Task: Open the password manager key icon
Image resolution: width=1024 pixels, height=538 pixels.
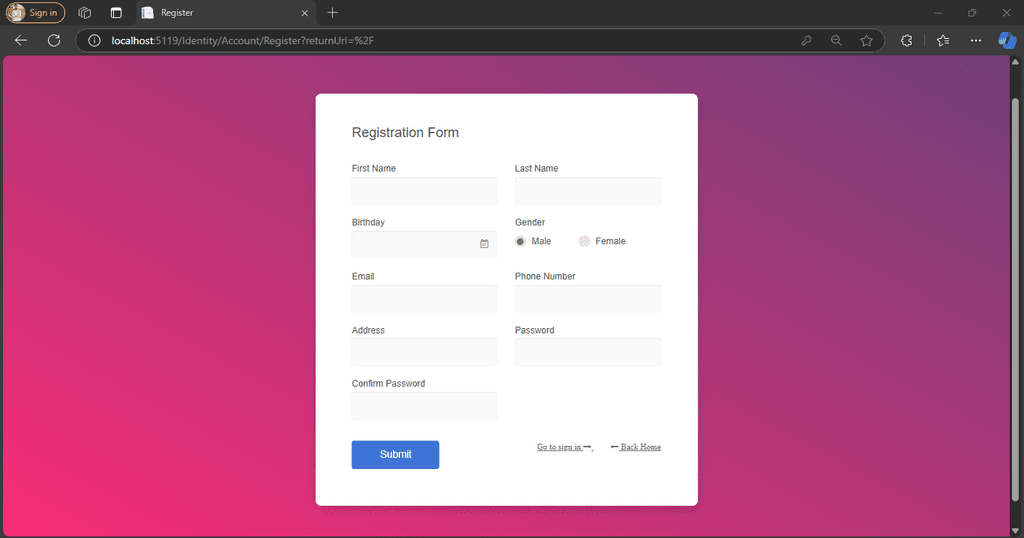Action: pyautogui.click(x=807, y=40)
